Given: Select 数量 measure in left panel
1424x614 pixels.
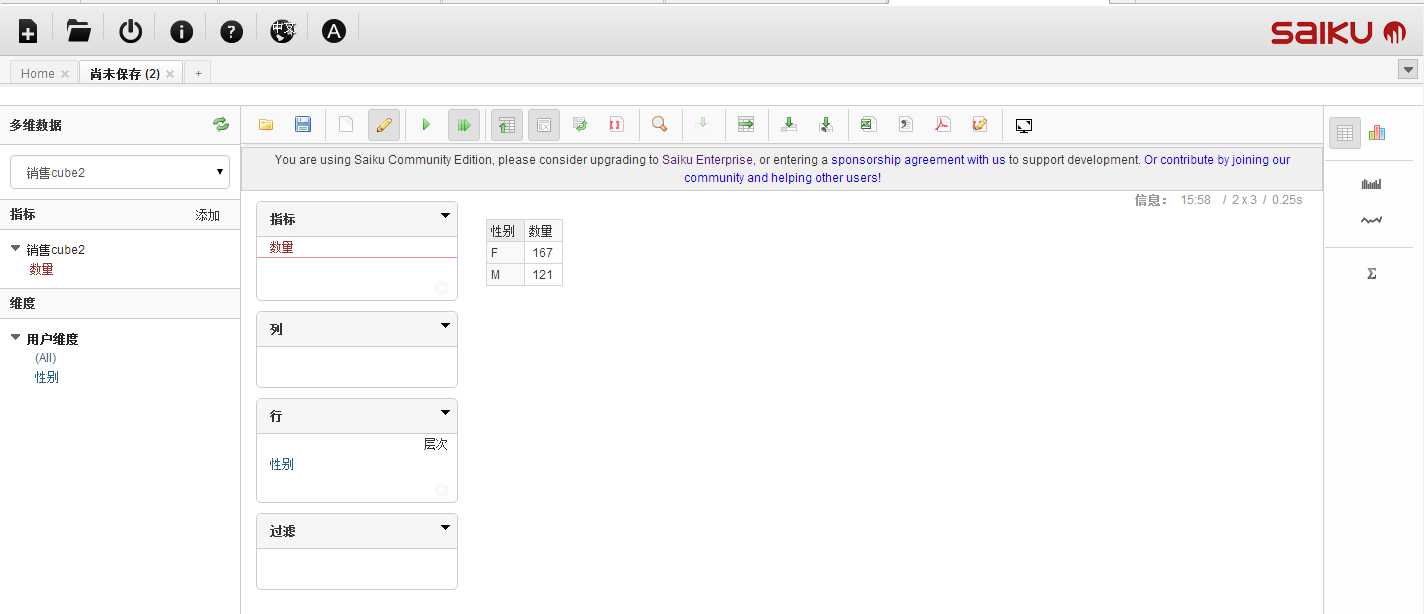Looking at the screenshot, I should point(41,269).
